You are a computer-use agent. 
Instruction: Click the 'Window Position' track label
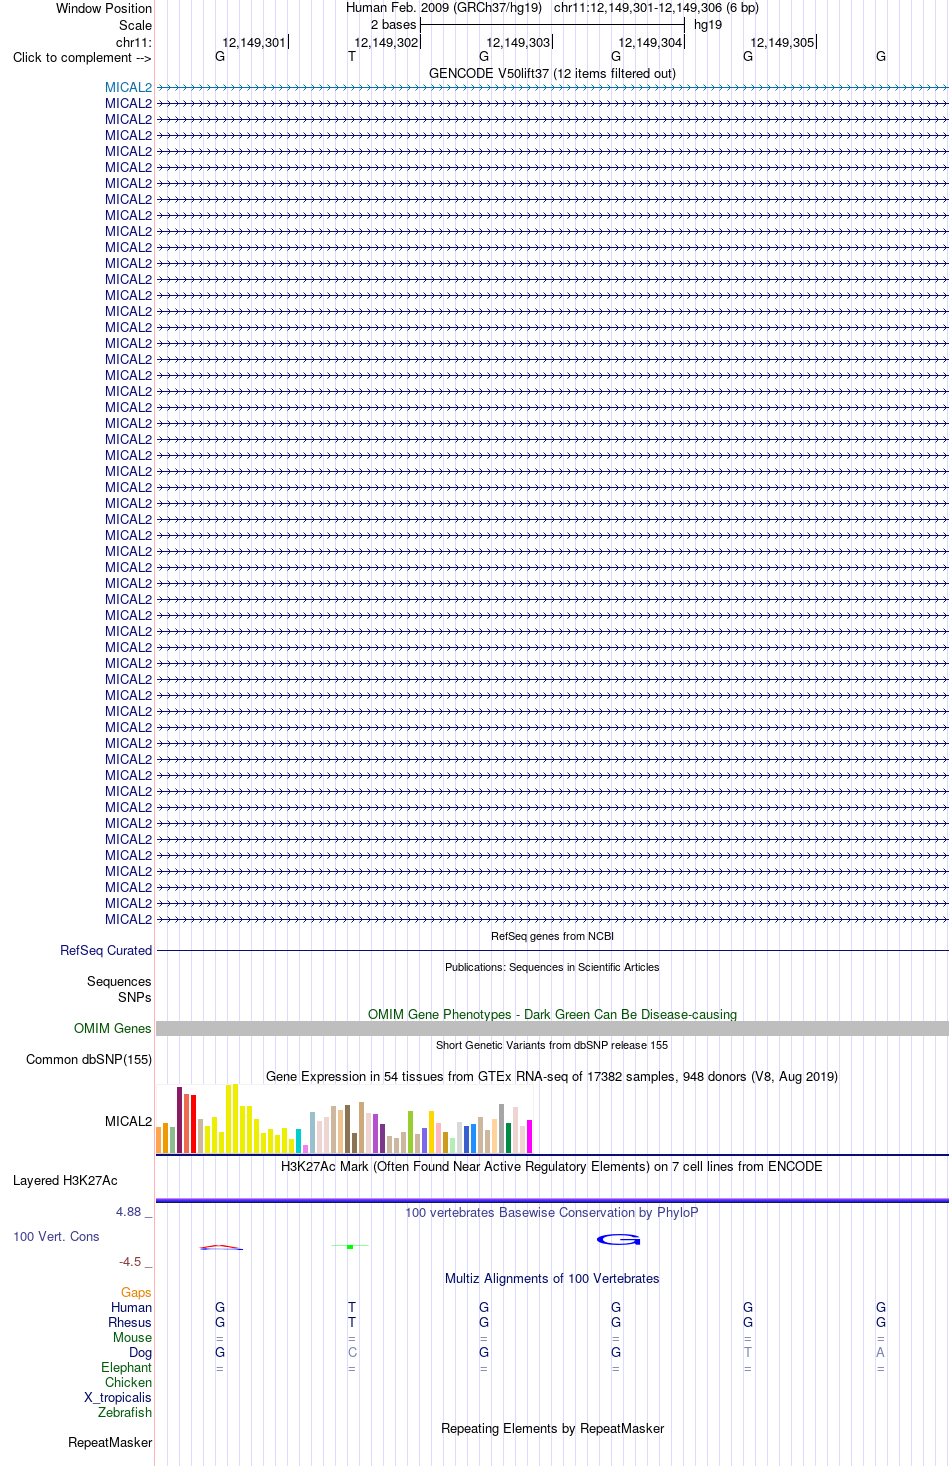click(104, 8)
